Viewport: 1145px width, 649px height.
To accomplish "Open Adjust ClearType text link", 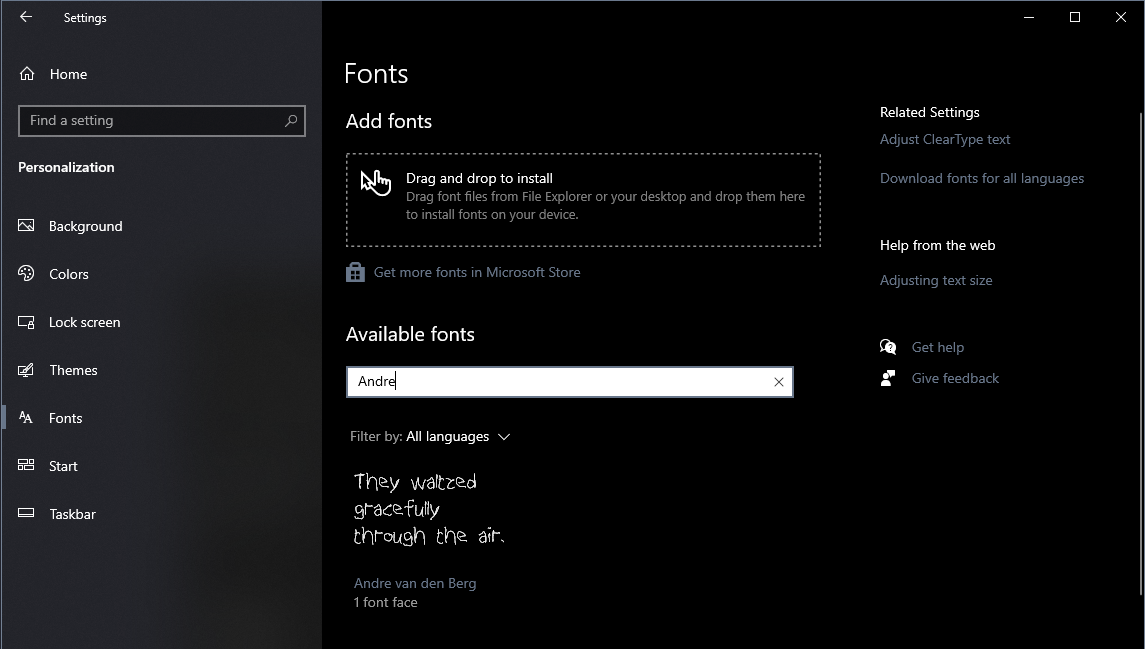I will (945, 140).
